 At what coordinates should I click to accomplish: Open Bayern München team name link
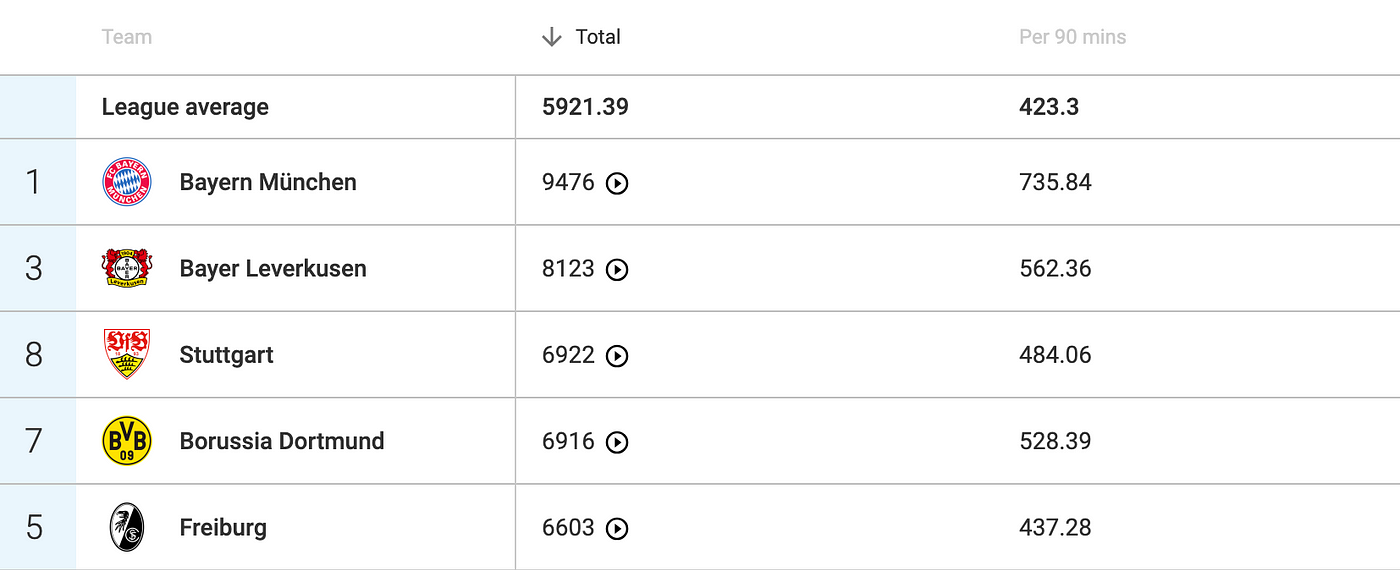pos(268,182)
